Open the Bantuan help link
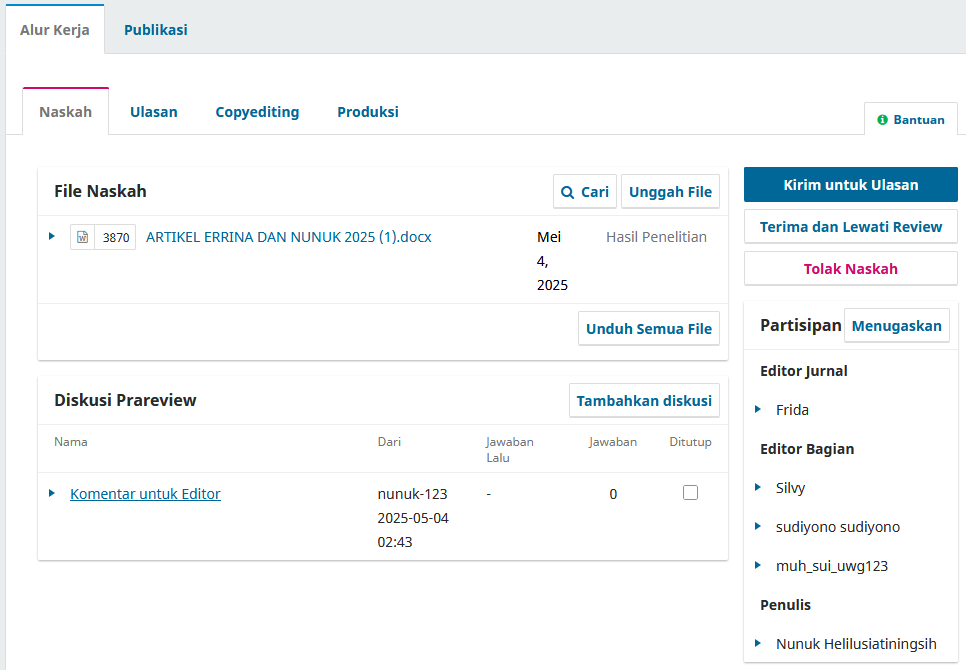This screenshot has height=670, width=966. point(911,119)
